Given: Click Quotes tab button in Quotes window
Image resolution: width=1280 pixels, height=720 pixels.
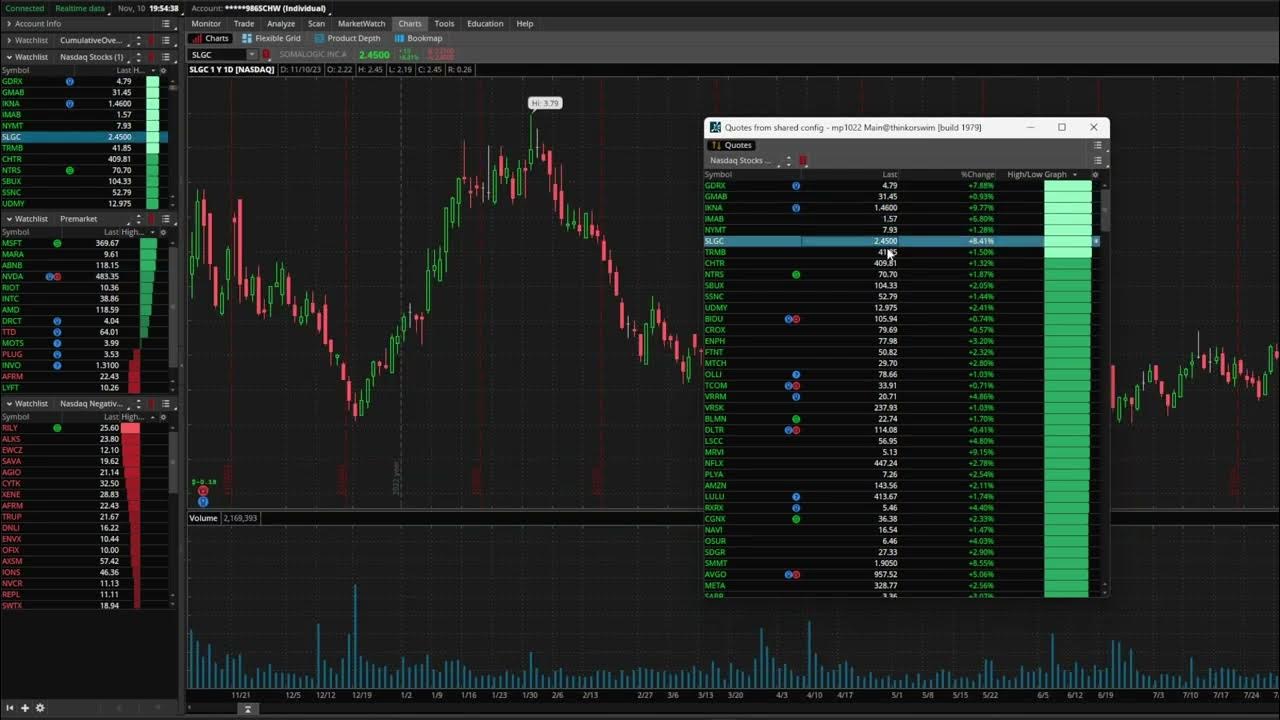Looking at the screenshot, I should tap(733, 145).
